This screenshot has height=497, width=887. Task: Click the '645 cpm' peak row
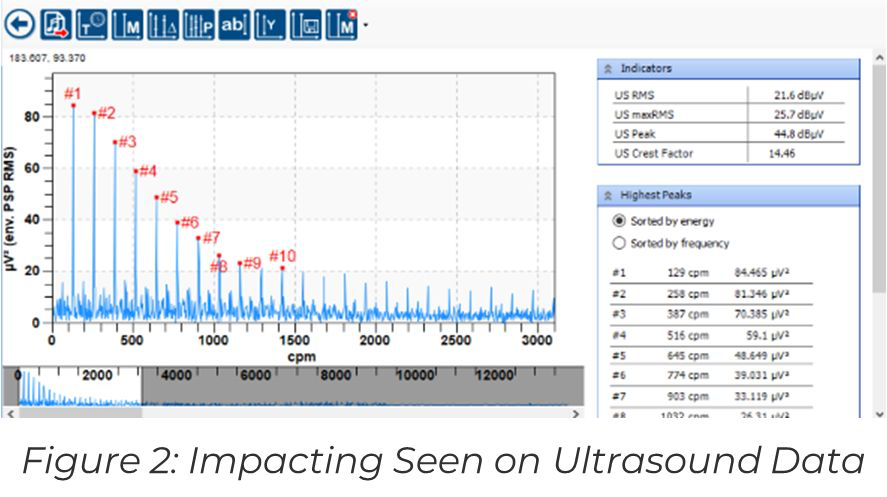click(x=712, y=355)
